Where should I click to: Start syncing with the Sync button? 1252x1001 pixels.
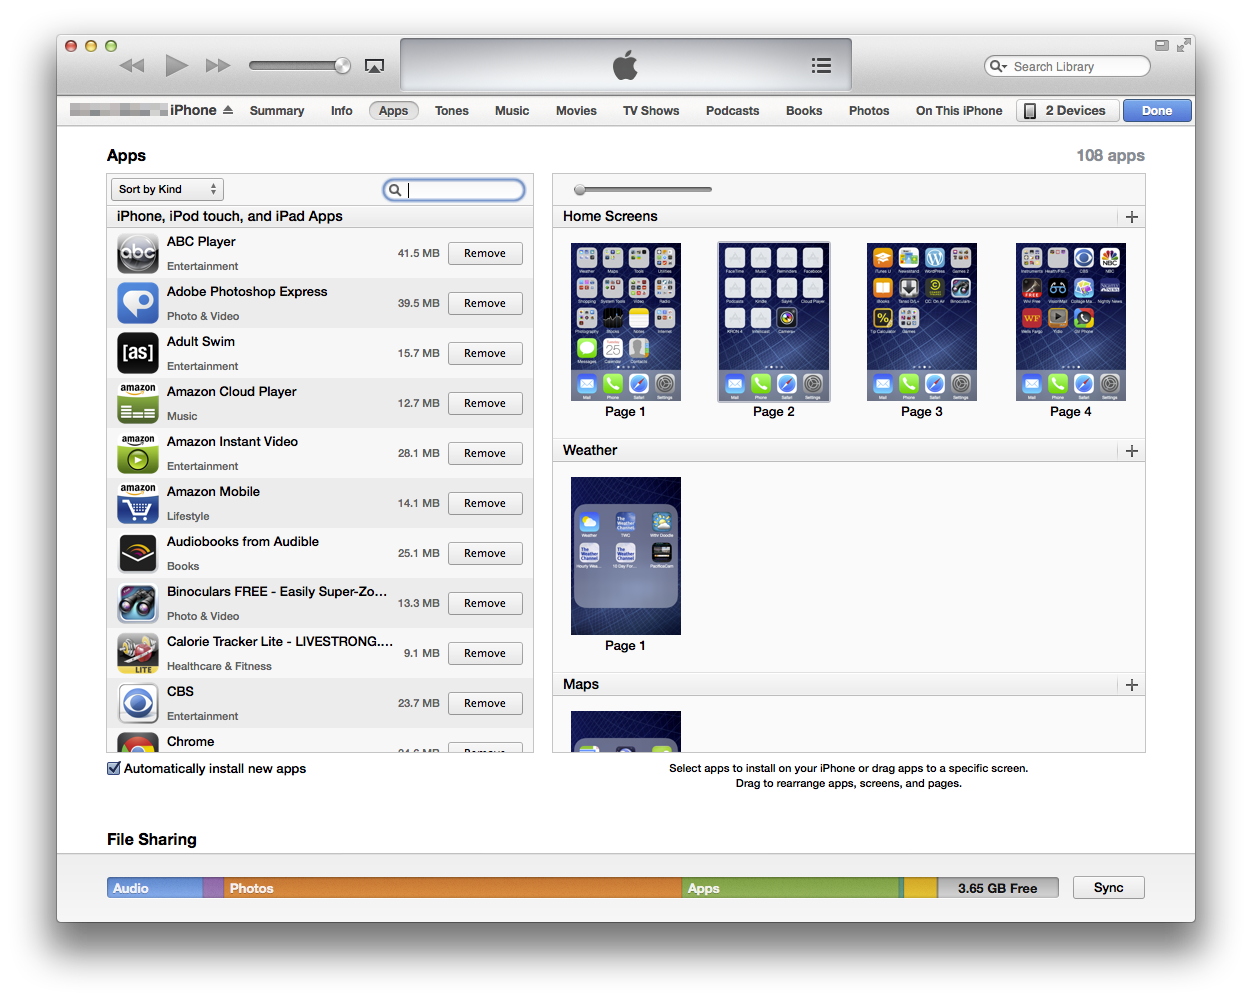coord(1108,887)
